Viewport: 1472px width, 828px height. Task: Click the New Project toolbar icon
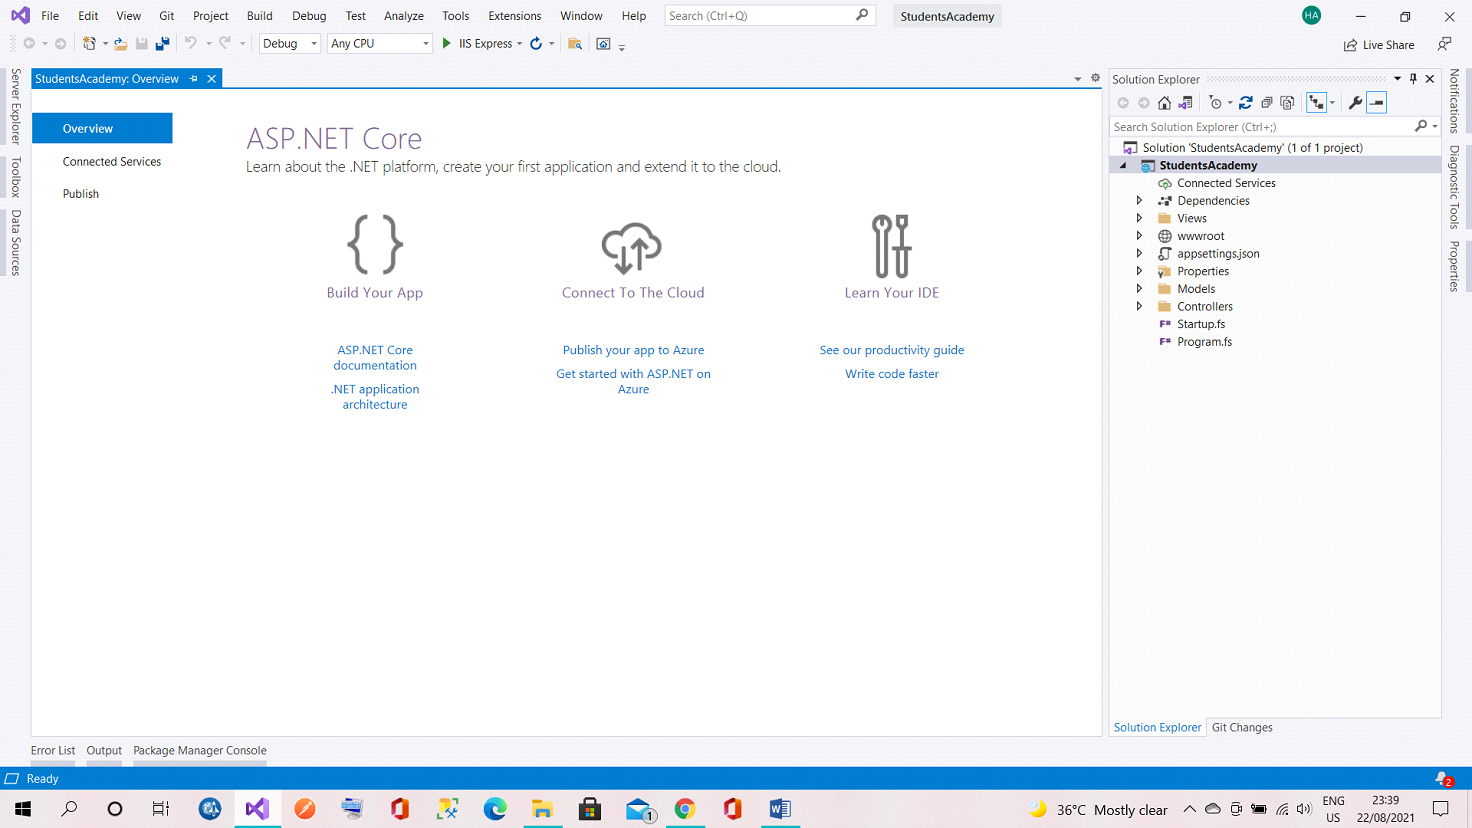pyautogui.click(x=89, y=44)
